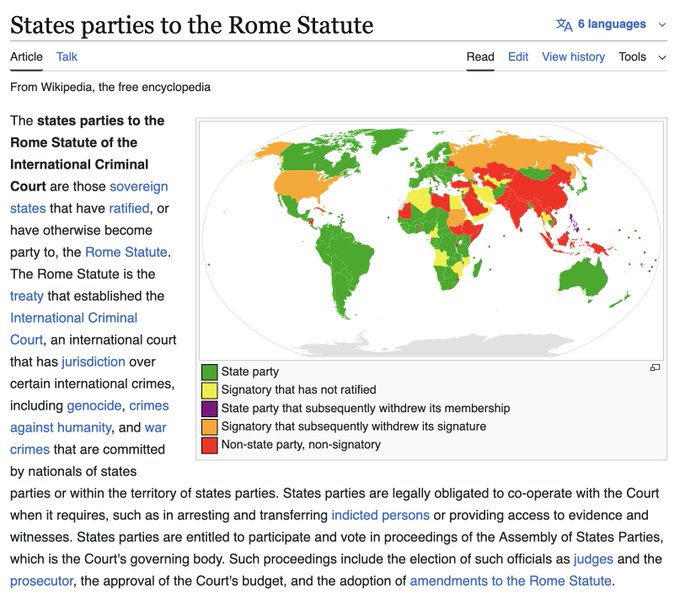This screenshot has width=680, height=601.
Task: Open the genocide link
Action: click(94, 405)
